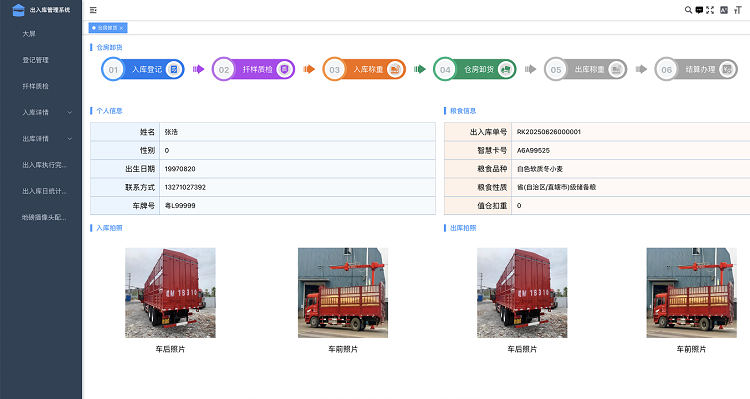The height and width of the screenshot is (399, 750).
Task: Click the phone number 13271027392
Action: [x=185, y=187]
